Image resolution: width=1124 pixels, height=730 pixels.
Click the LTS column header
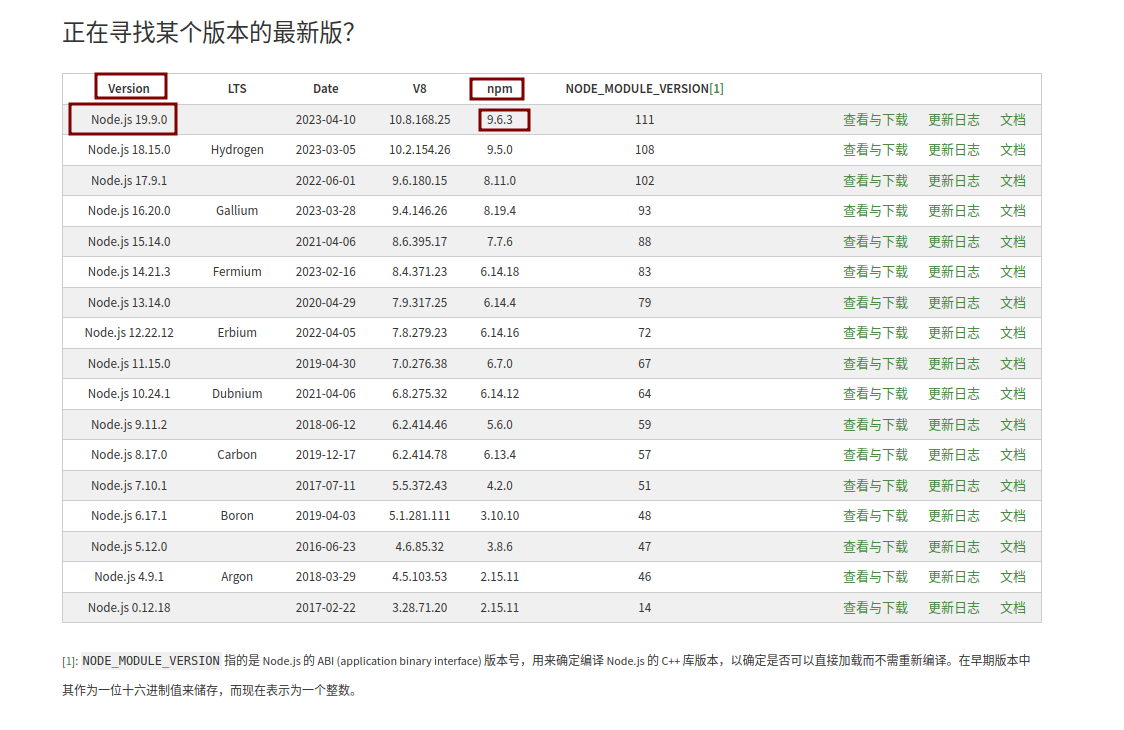click(x=237, y=88)
